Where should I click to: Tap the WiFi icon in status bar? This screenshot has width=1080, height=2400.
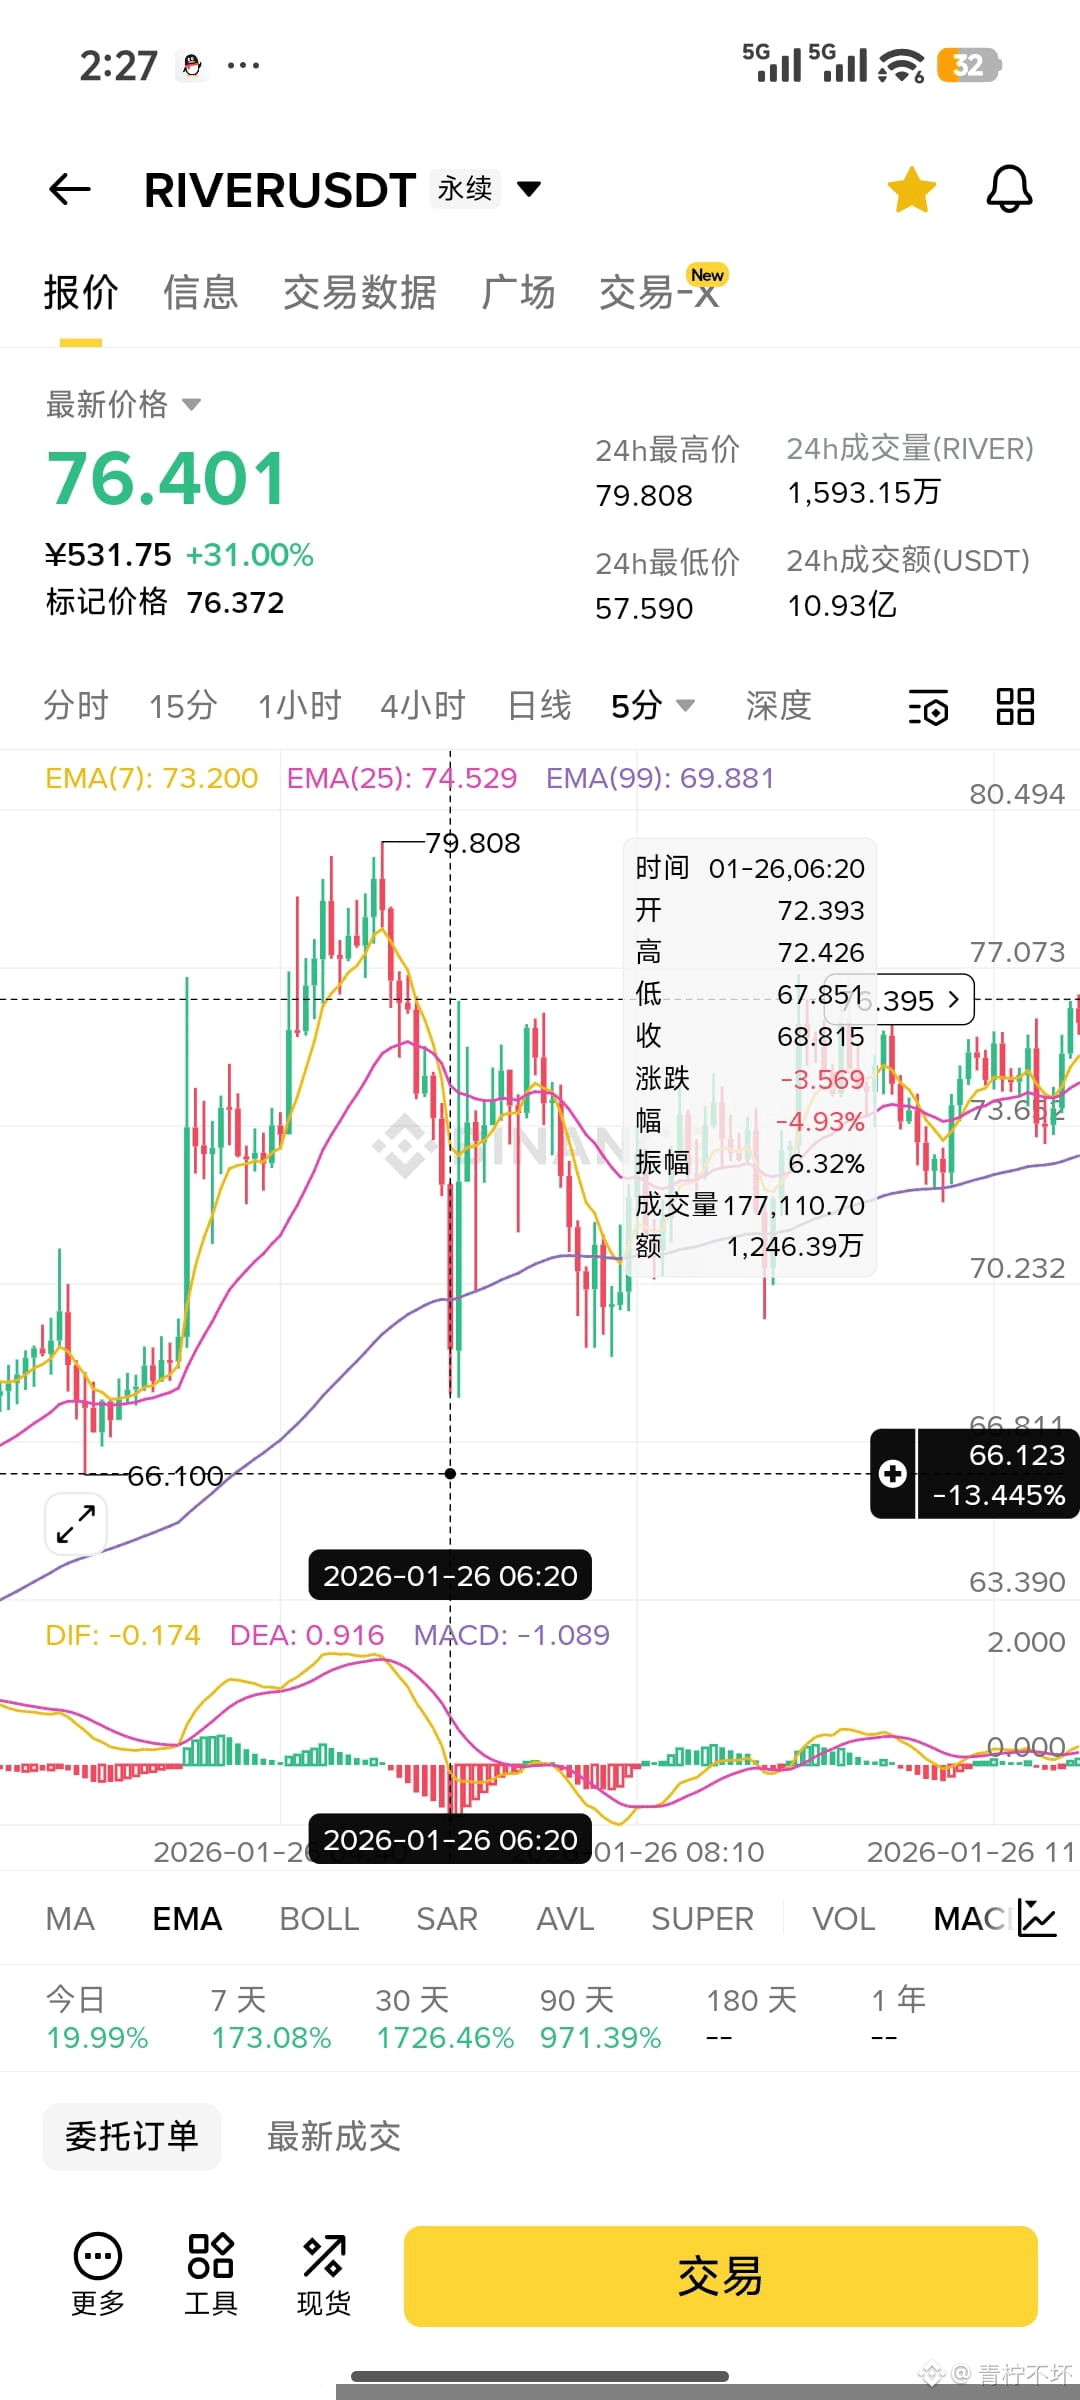click(x=901, y=66)
